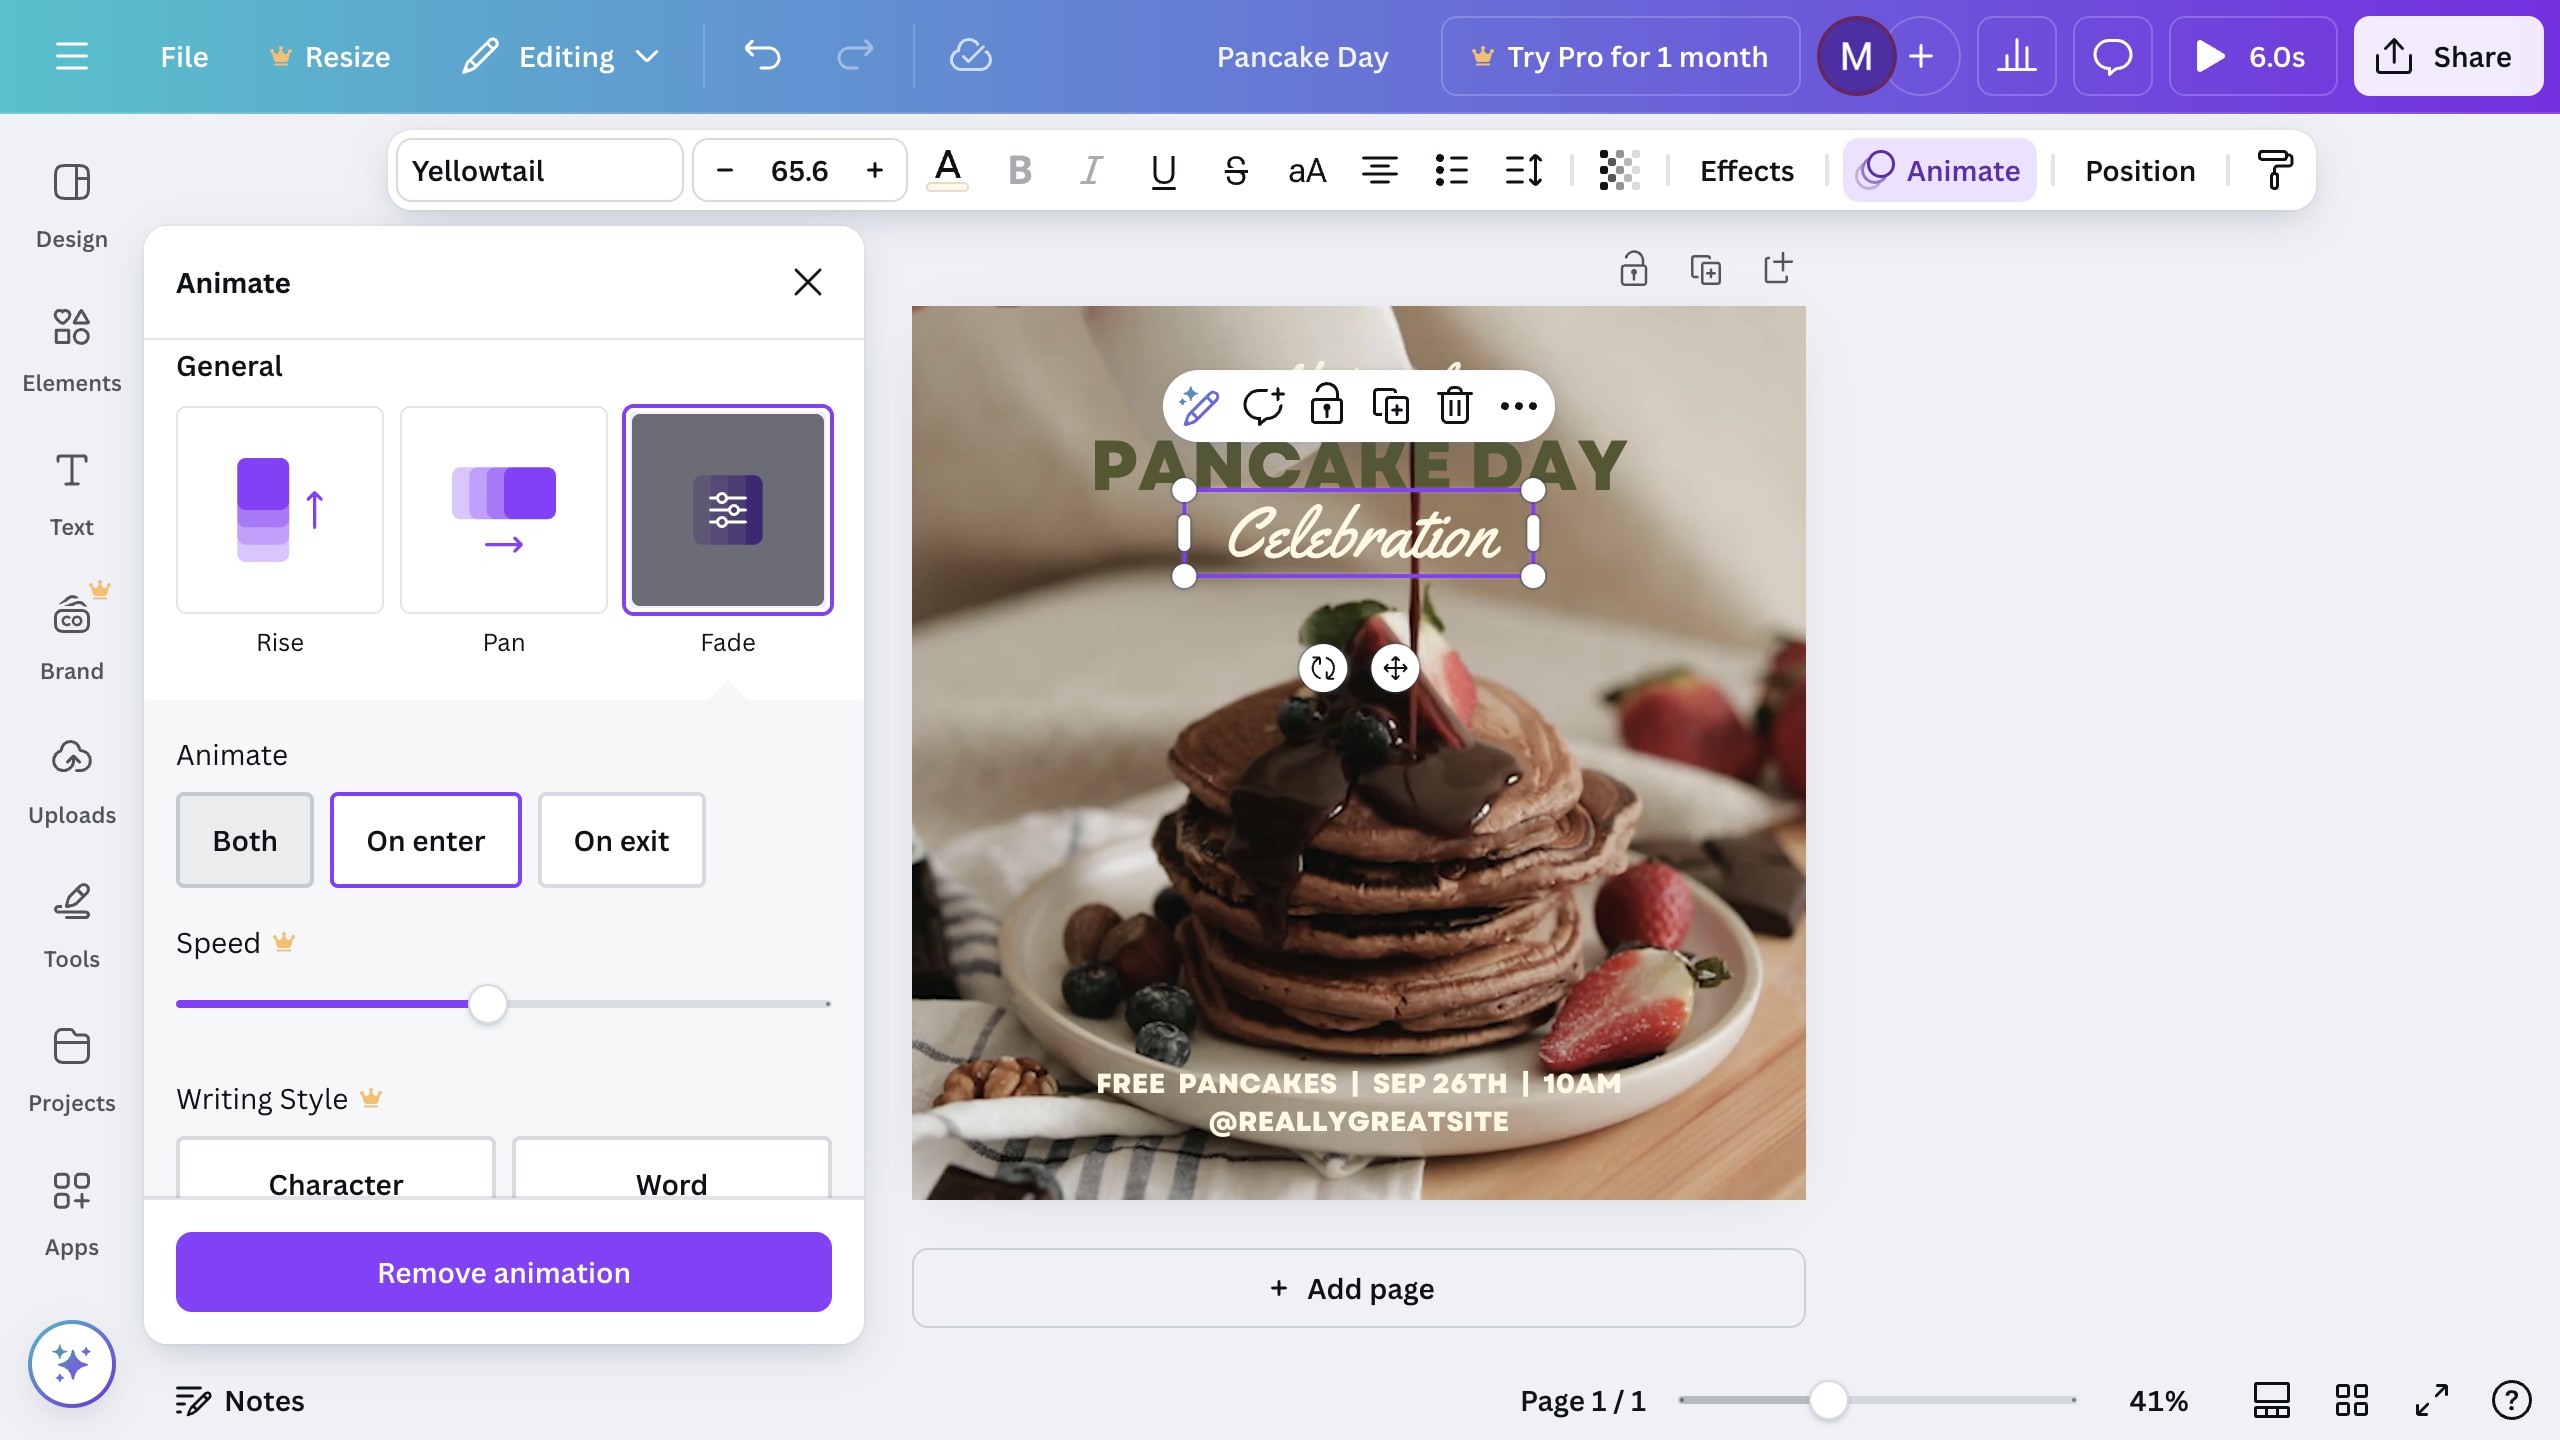Image resolution: width=2560 pixels, height=1440 pixels.
Task: Add new page icon above canvas
Action: pyautogui.click(x=1778, y=268)
